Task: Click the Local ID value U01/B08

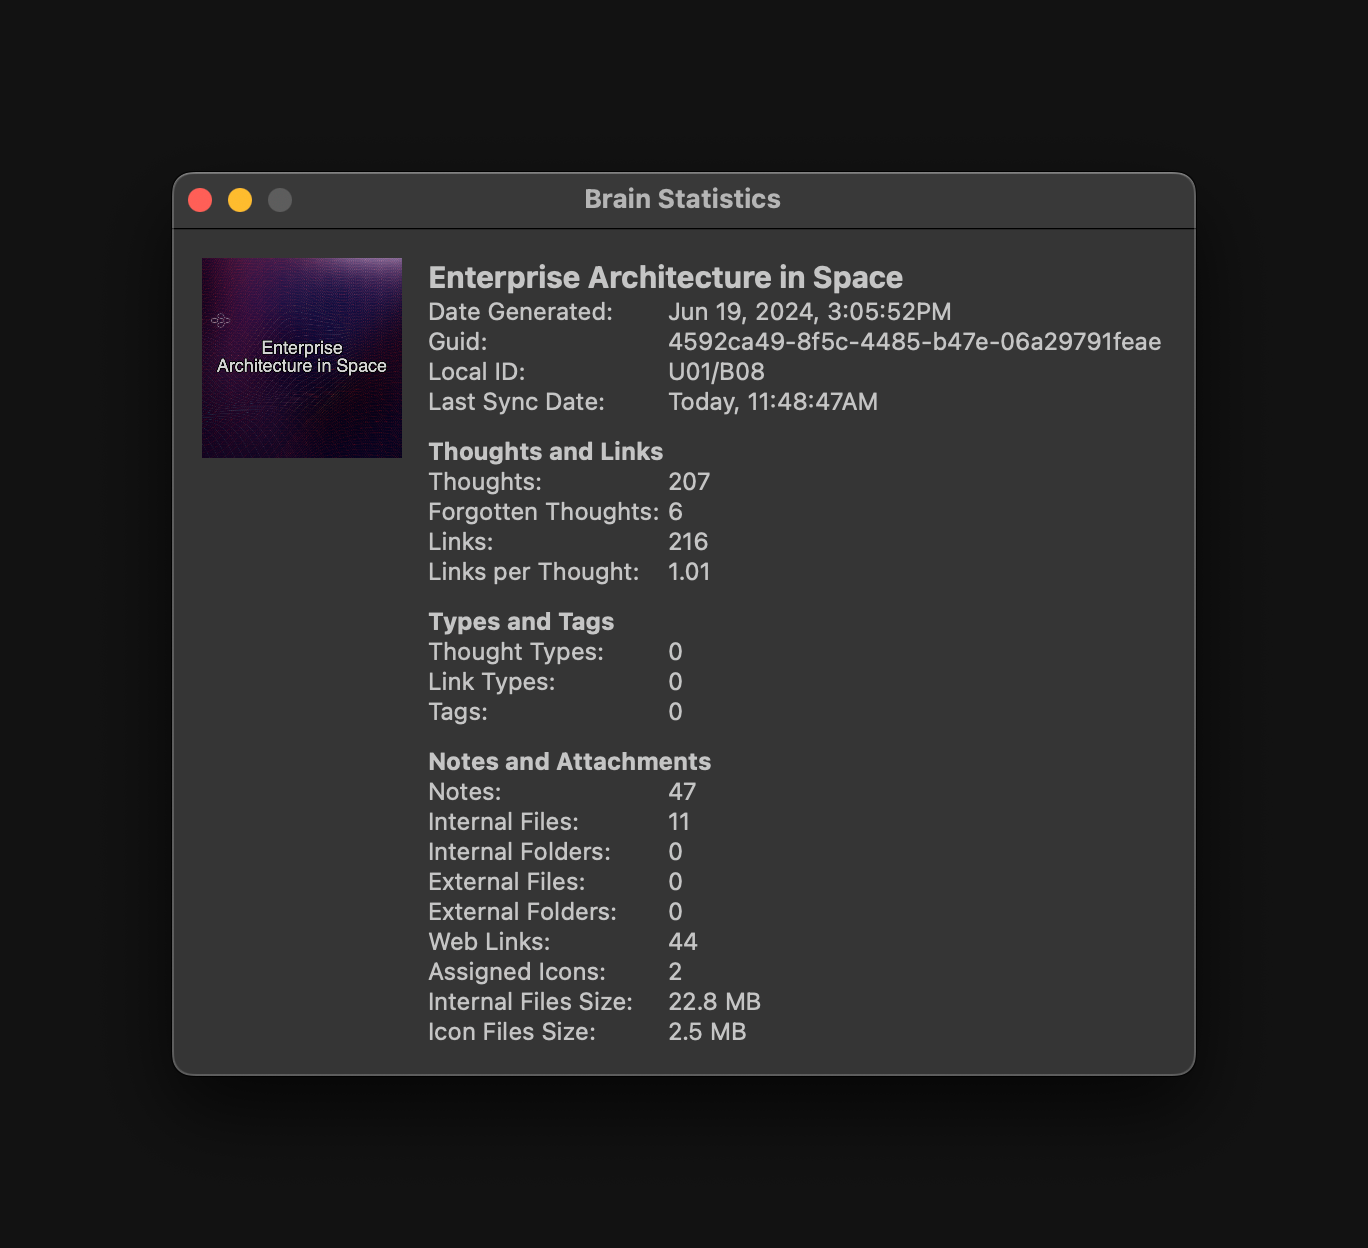Action: pyautogui.click(x=716, y=372)
